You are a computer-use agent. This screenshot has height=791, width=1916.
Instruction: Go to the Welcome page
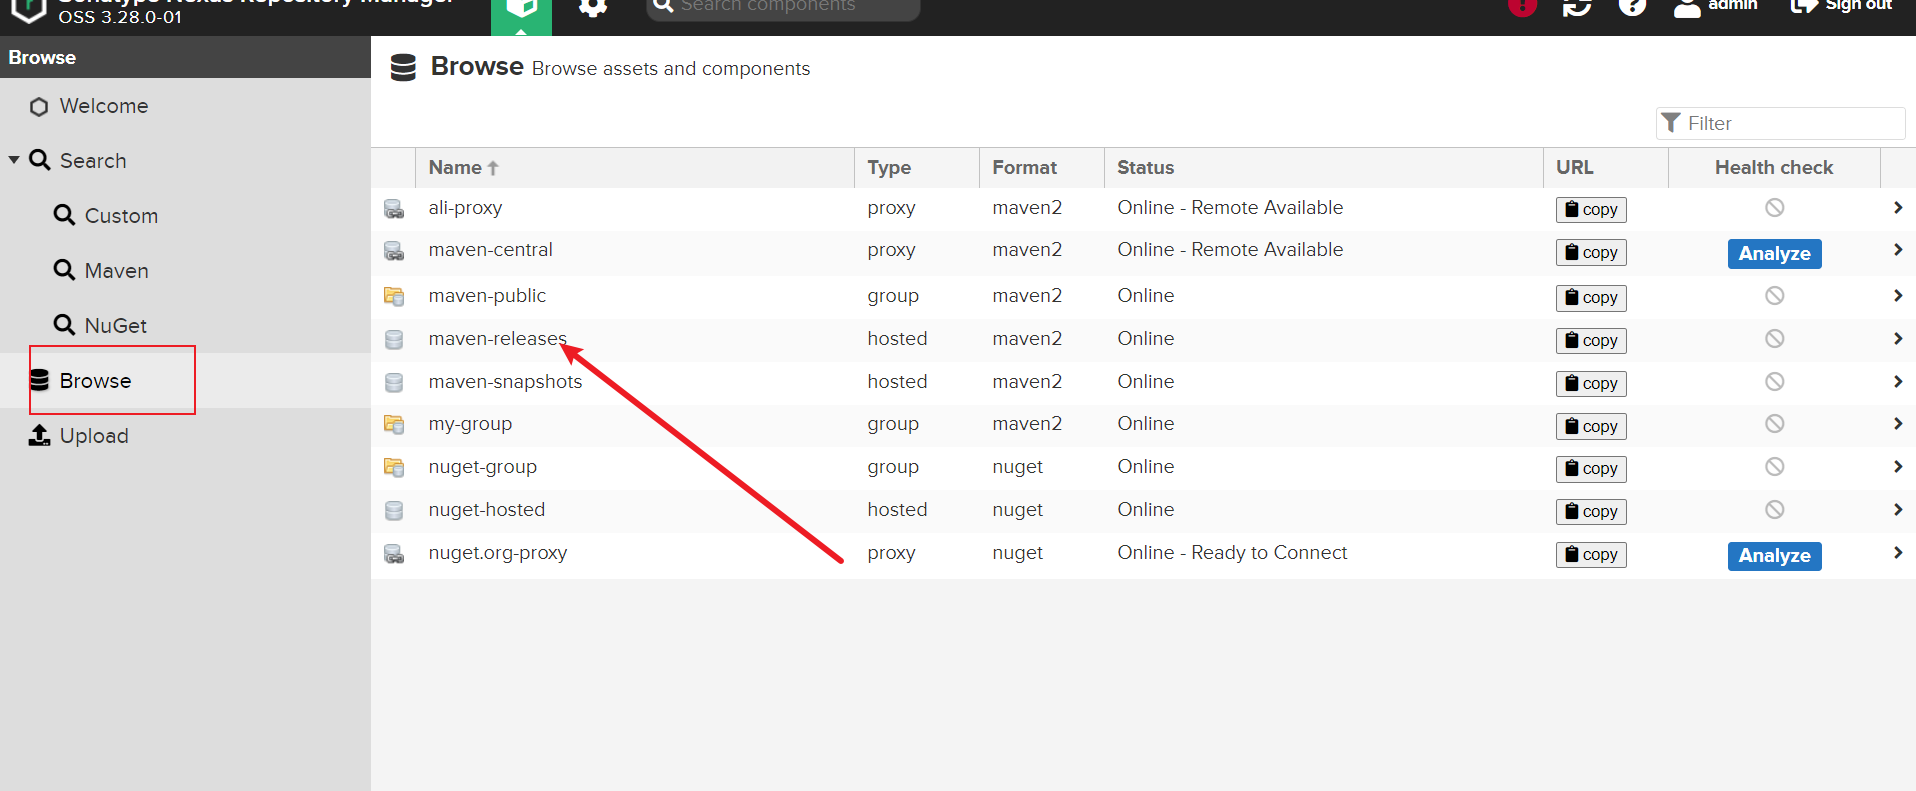pyautogui.click(x=103, y=106)
